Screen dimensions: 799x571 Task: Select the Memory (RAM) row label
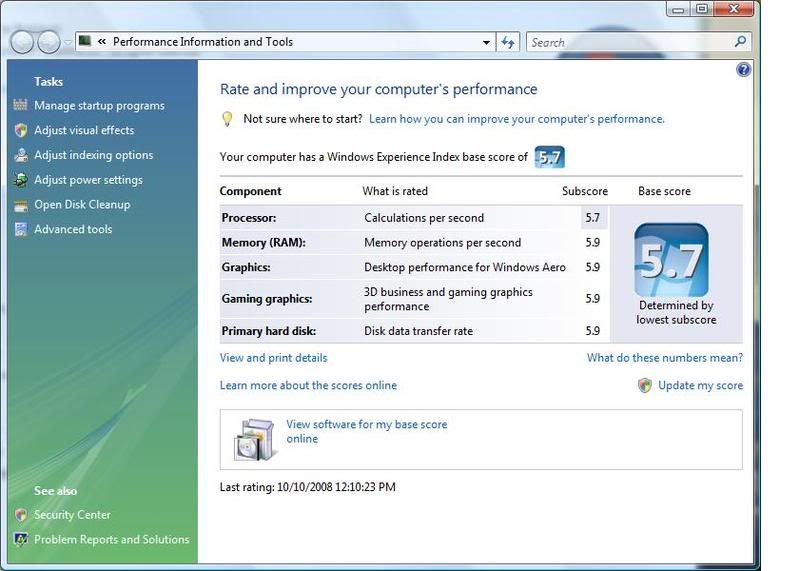[263, 243]
